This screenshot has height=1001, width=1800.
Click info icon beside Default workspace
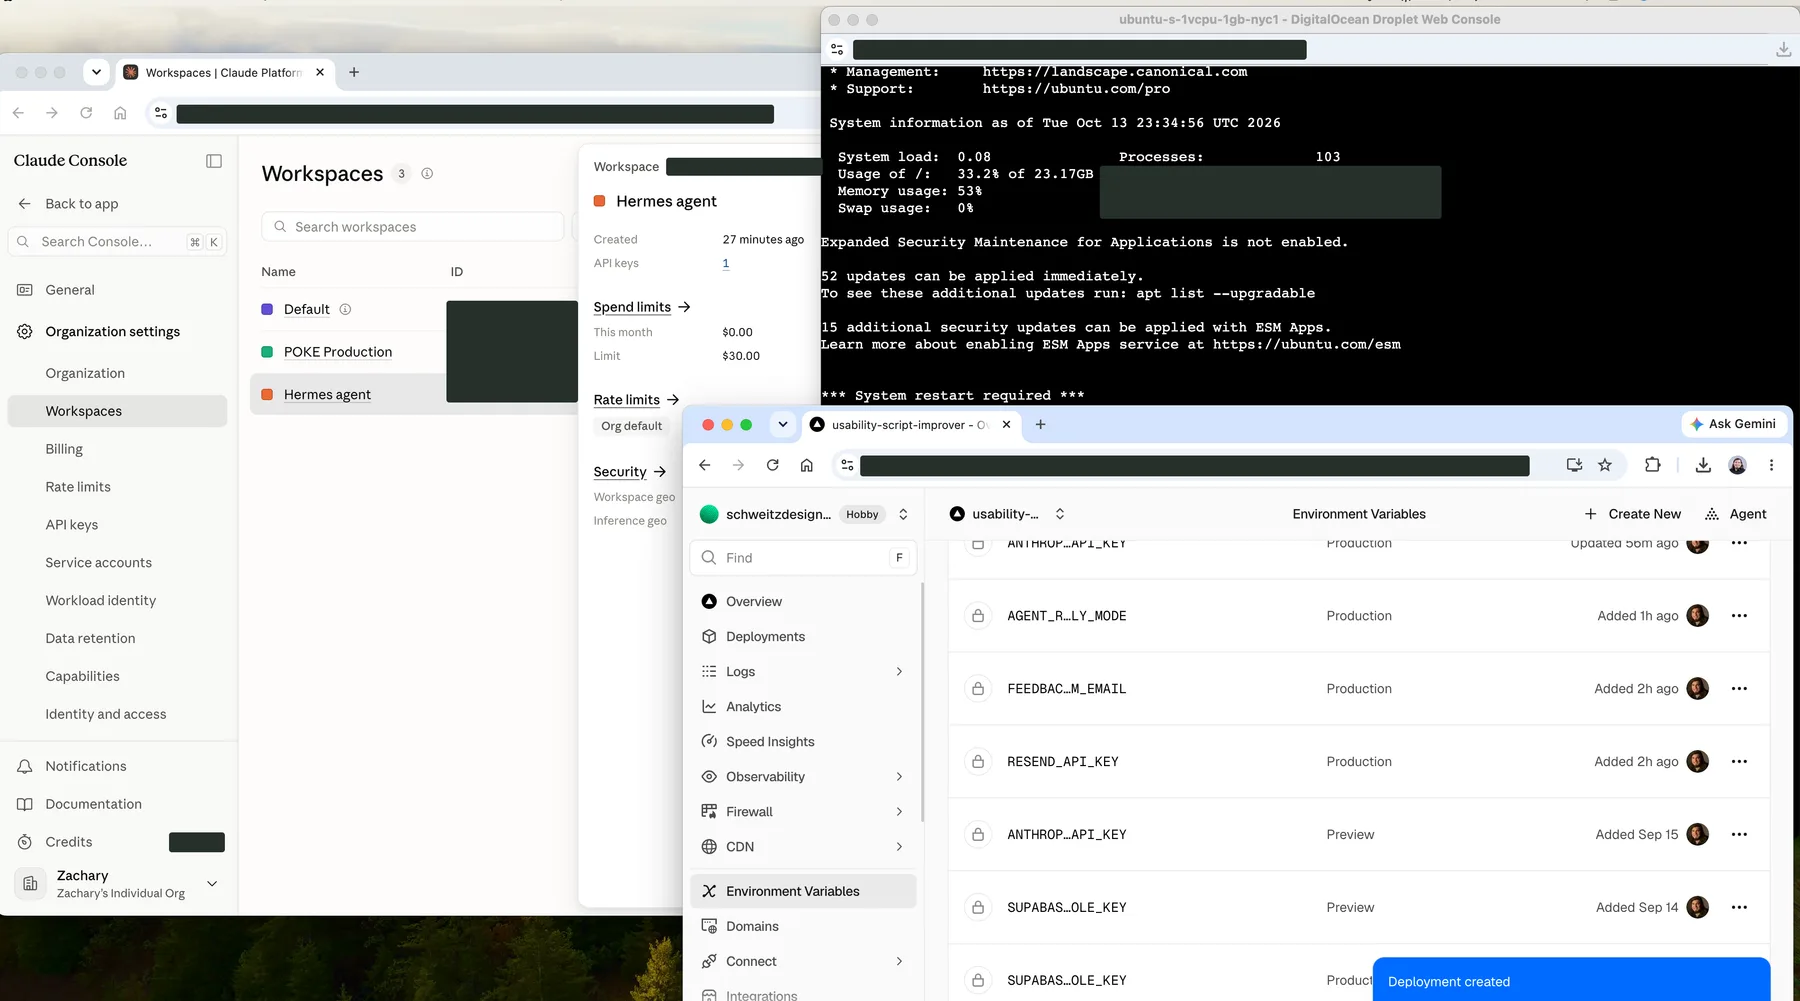click(345, 309)
